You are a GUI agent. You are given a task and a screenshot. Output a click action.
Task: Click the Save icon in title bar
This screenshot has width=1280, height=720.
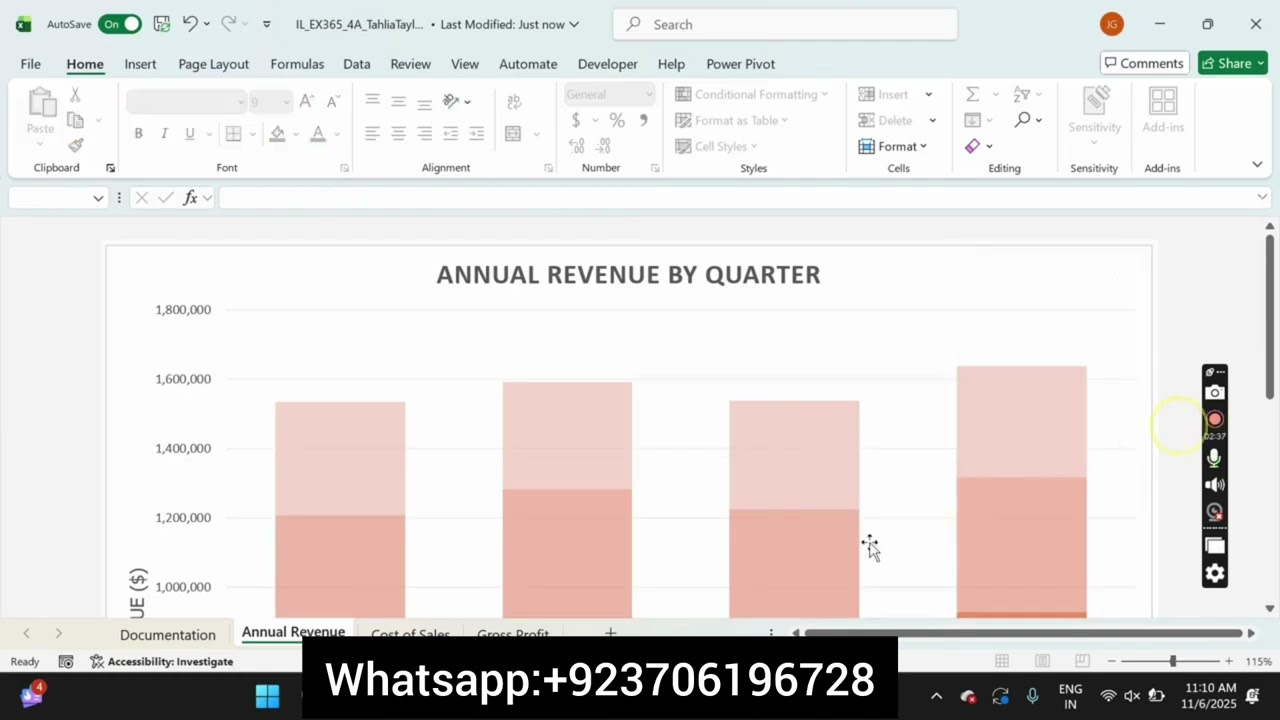(x=161, y=24)
